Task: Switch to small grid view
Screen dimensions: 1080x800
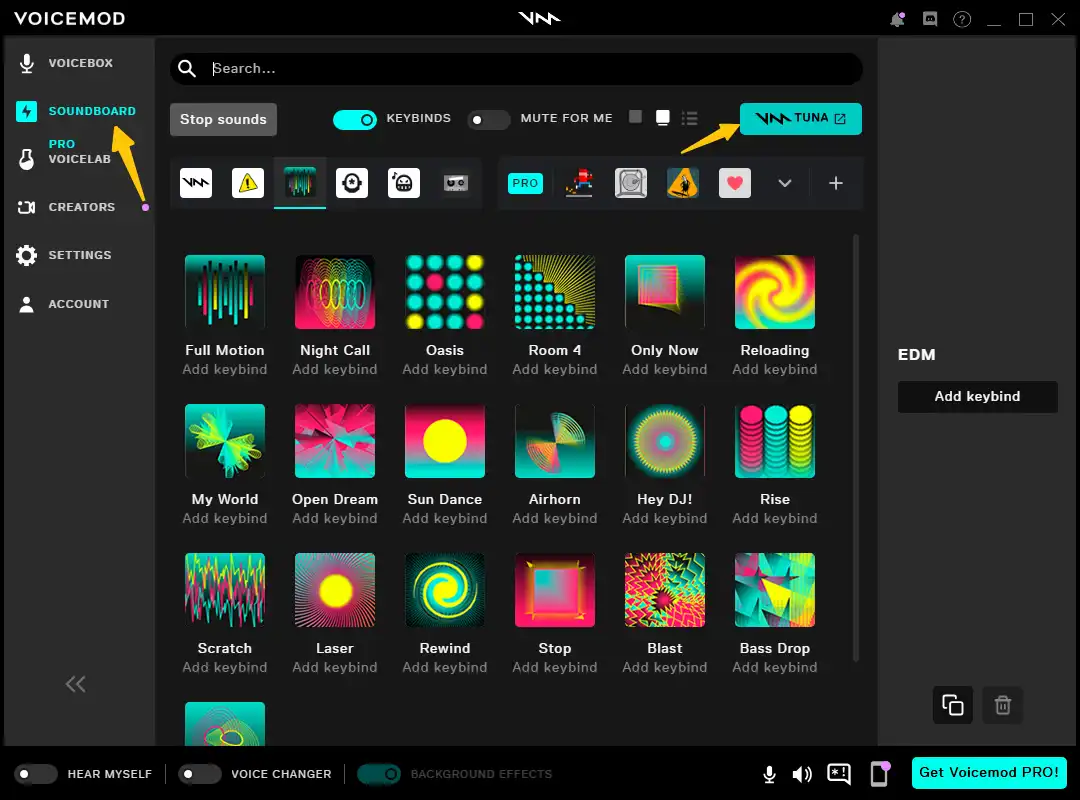Action: [636, 117]
